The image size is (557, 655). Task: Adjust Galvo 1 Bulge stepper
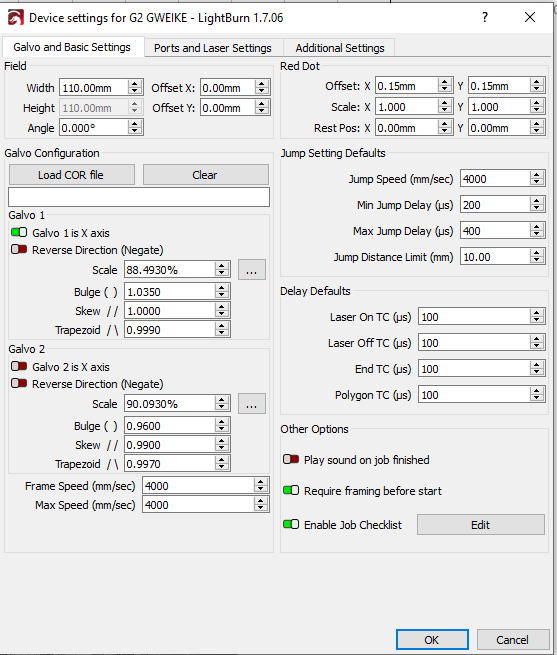pyautogui.click(x=222, y=291)
